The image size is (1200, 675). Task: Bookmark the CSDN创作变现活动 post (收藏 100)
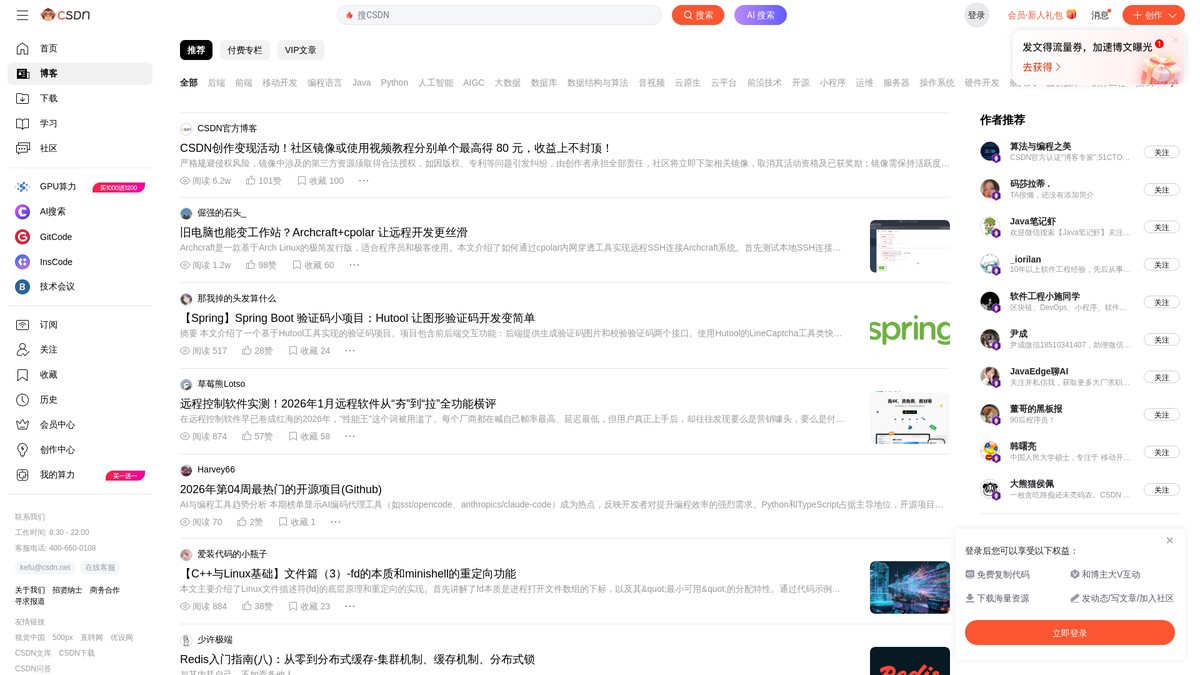320,181
